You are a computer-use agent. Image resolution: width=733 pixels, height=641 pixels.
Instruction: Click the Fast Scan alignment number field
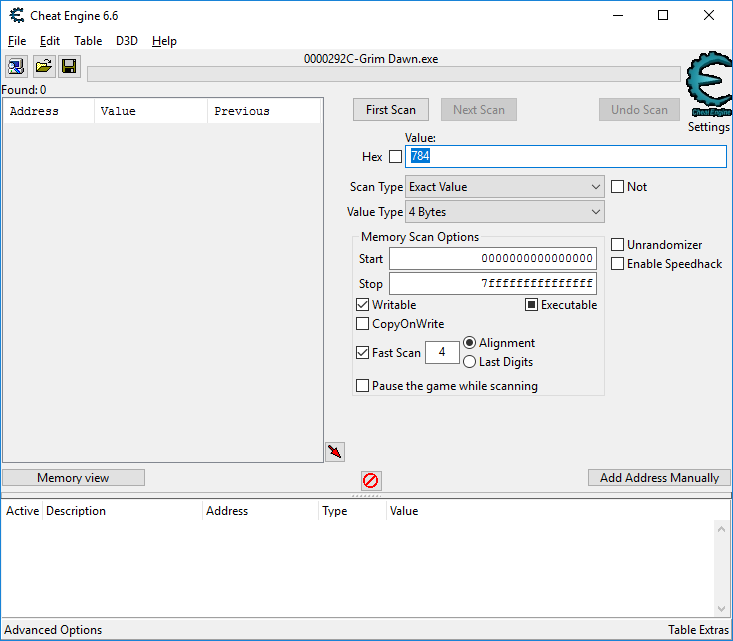point(442,353)
